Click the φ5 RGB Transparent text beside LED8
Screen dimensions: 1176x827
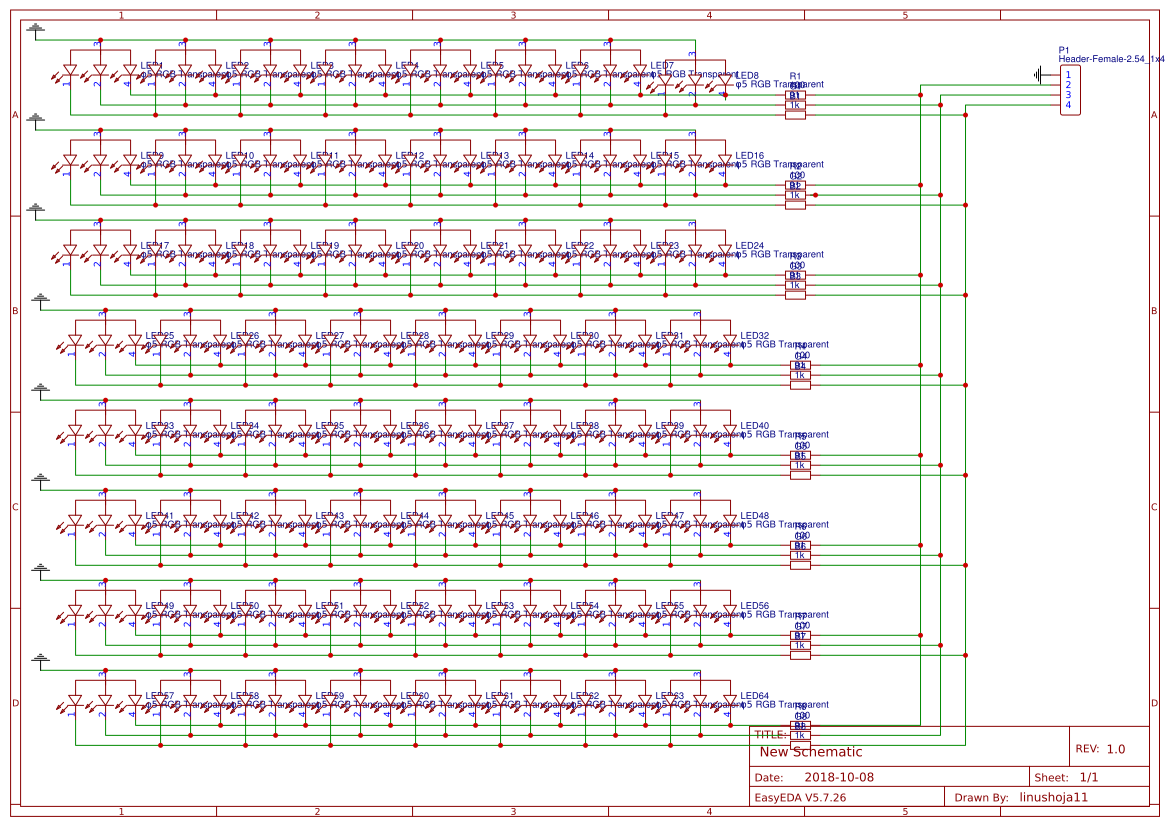(780, 85)
